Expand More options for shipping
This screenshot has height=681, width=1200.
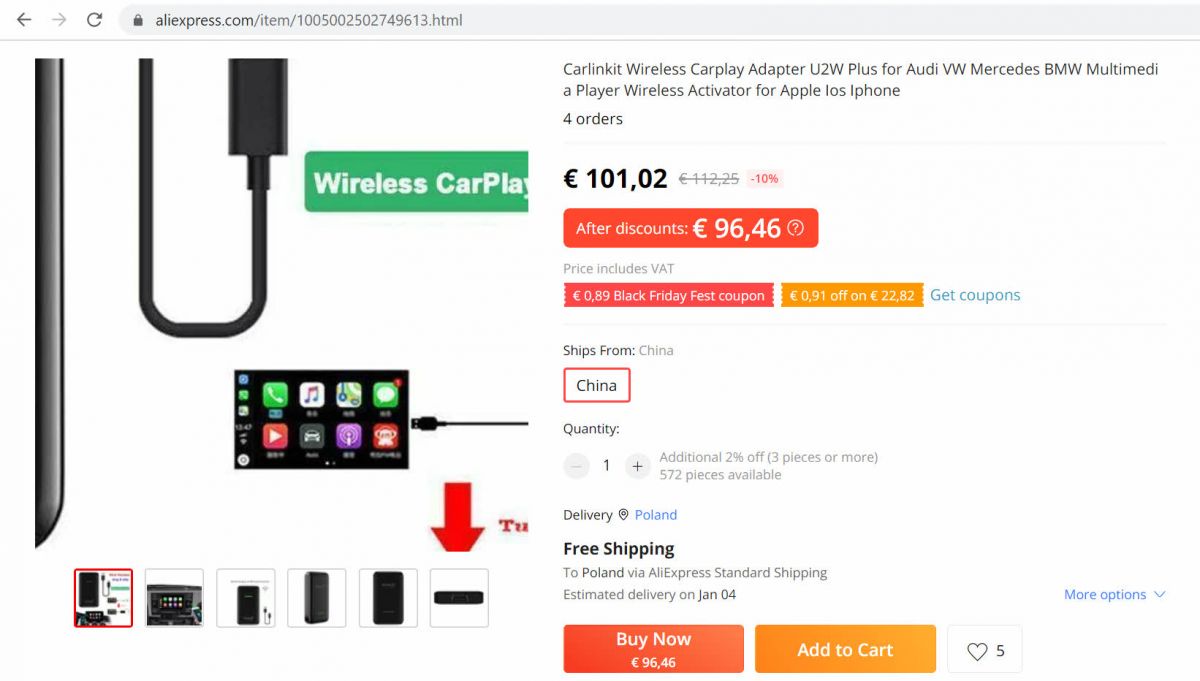click(1114, 594)
